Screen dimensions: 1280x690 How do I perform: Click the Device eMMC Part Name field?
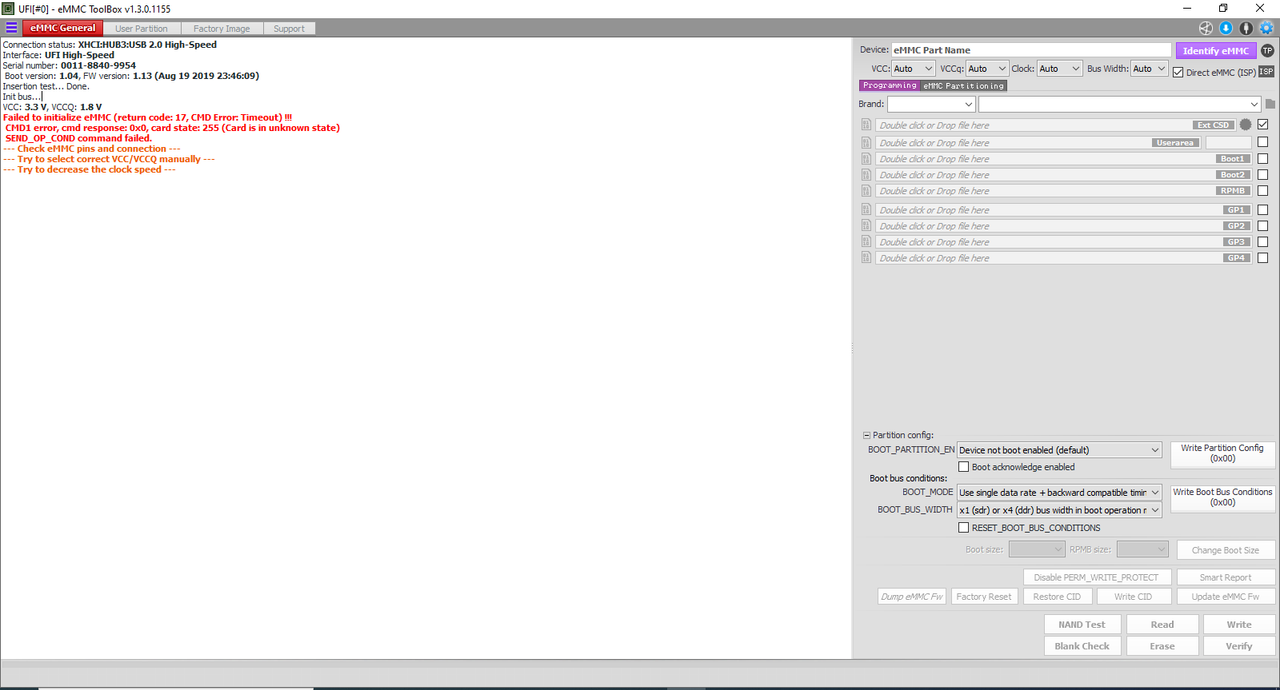point(1031,50)
